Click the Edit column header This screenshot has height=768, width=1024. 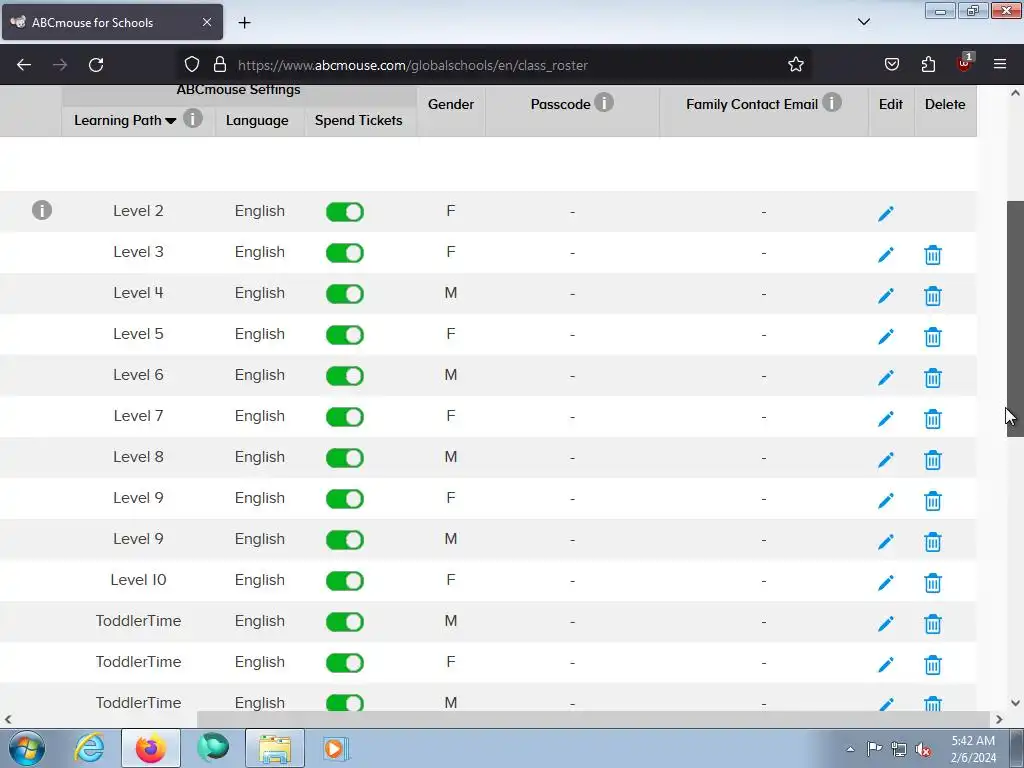click(x=891, y=104)
